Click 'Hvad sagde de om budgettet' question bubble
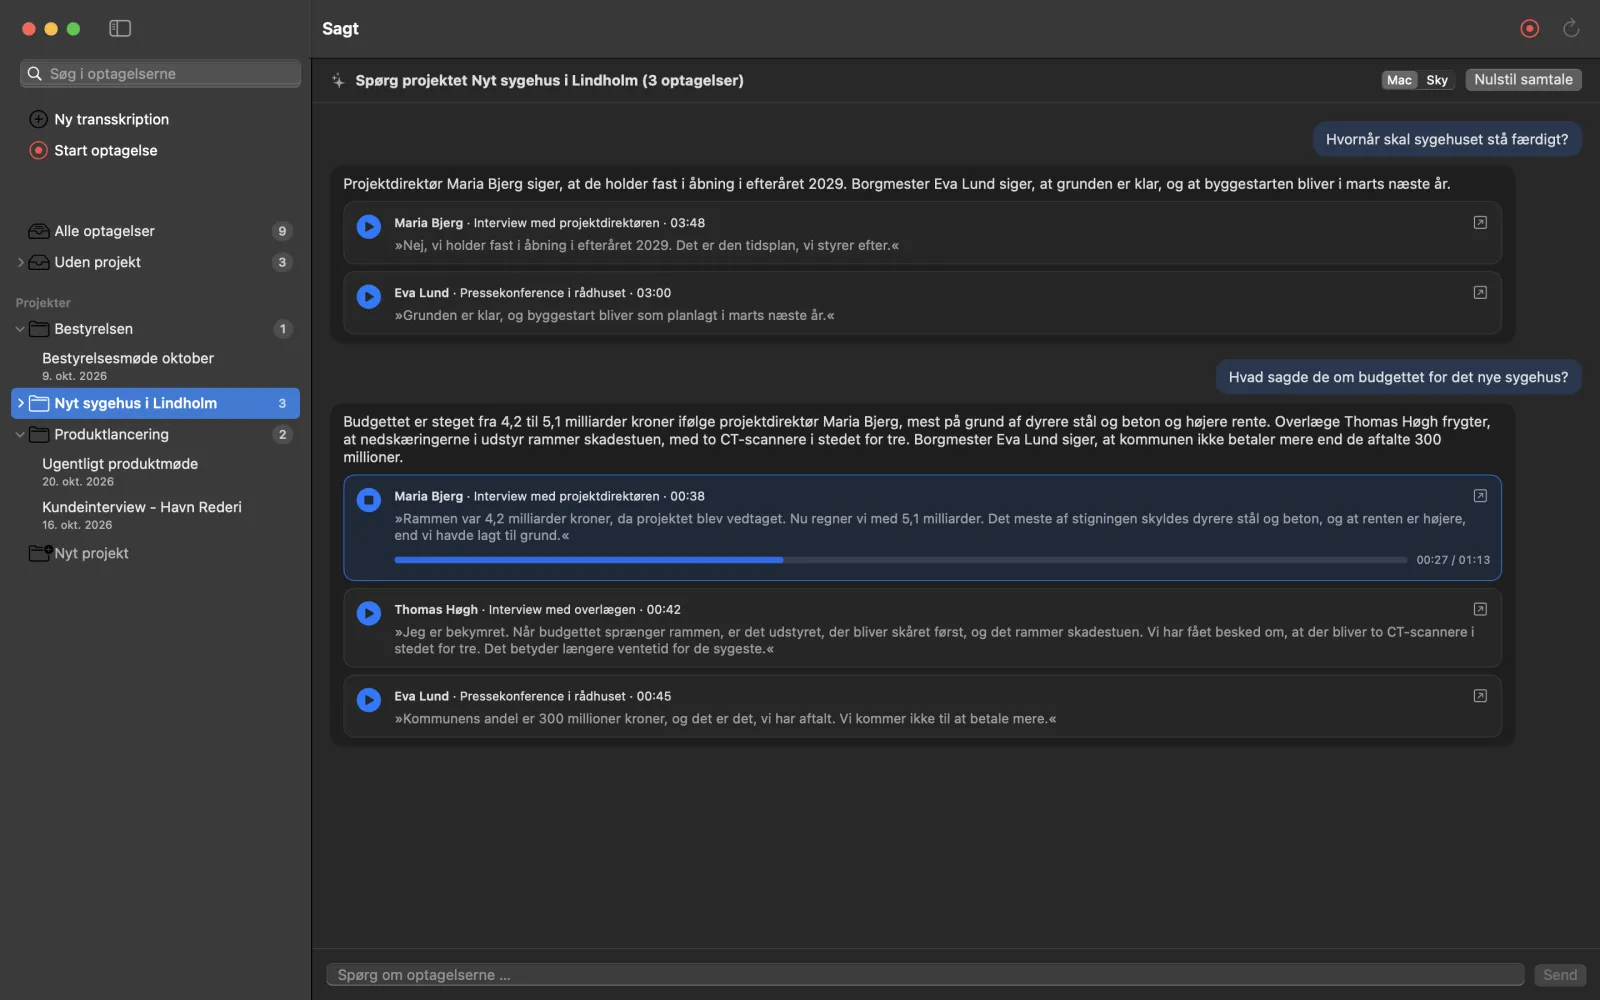 click(x=1398, y=377)
